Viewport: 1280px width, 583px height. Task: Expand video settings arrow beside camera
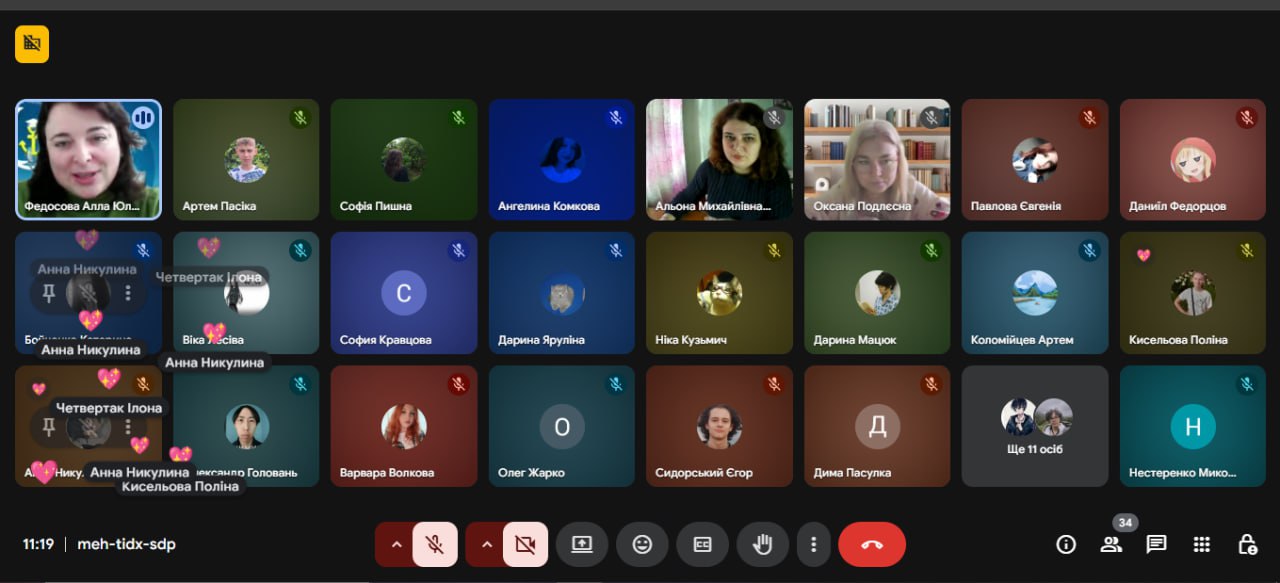pos(487,545)
